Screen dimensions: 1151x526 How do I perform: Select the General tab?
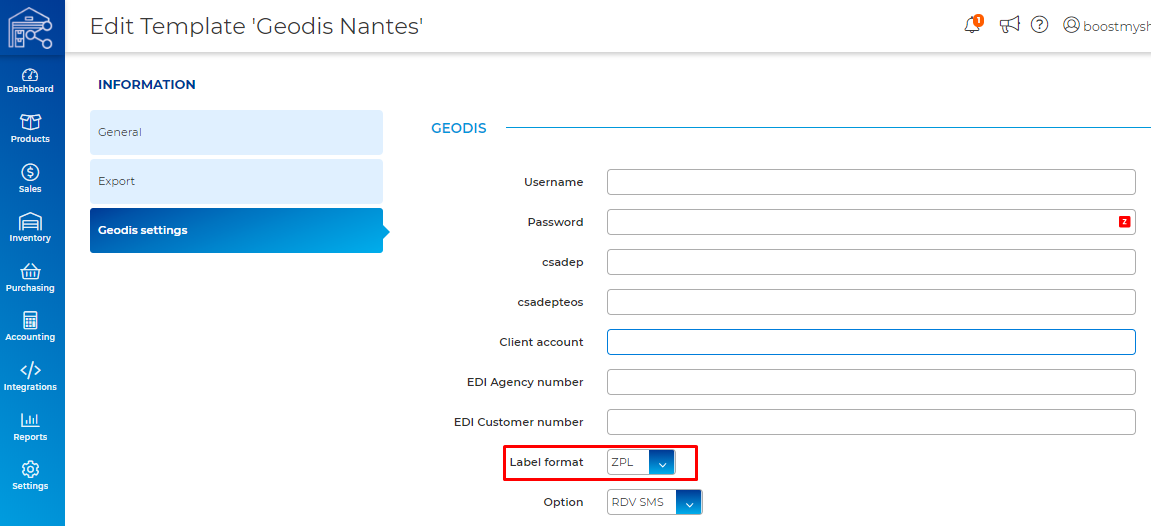click(x=236, y=132)
